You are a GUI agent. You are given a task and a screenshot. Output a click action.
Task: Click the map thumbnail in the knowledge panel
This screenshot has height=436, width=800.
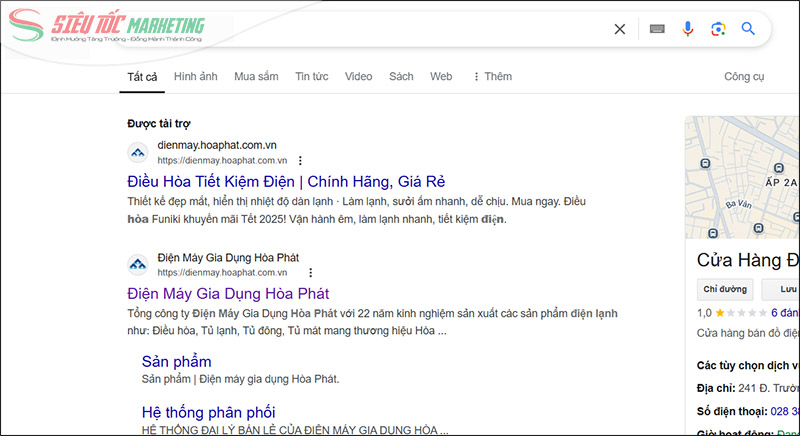742,177
